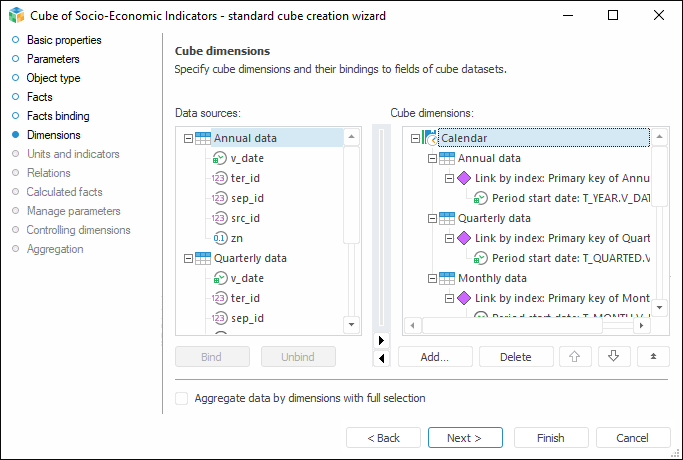683x460 pixels.
Task: Click the Add... button
Action: pos(434,355)
